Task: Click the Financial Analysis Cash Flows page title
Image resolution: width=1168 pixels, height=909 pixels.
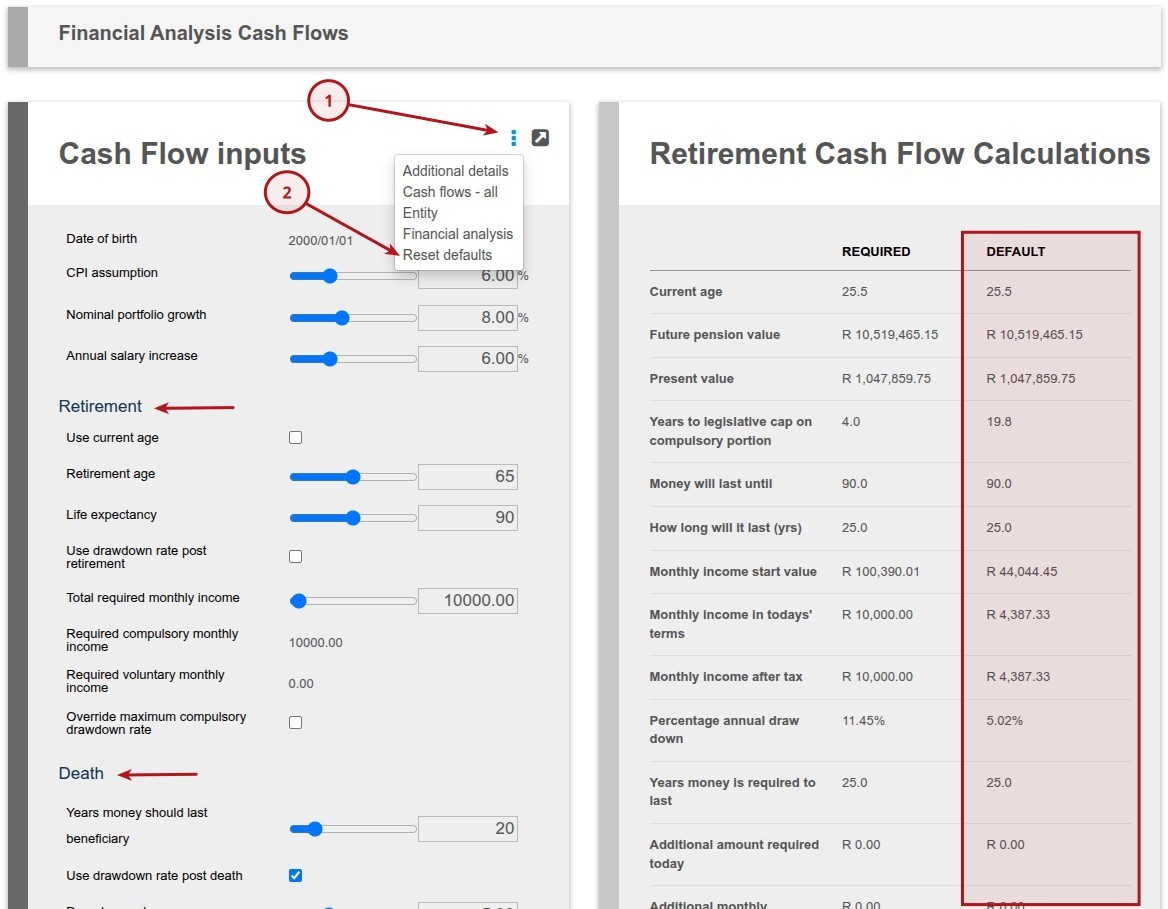Action: (203, 33)
